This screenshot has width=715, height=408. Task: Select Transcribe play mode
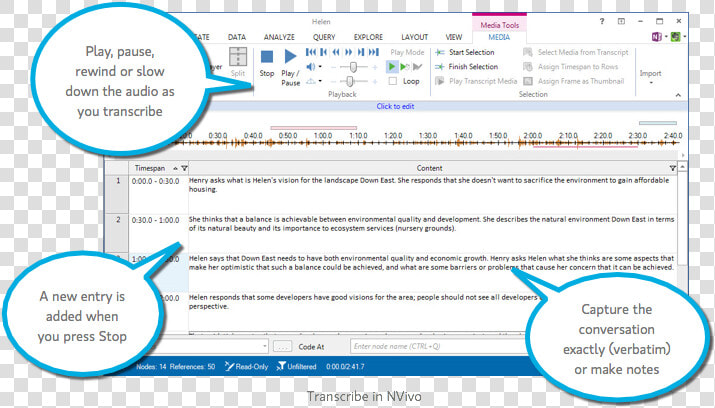pos(417,67)
